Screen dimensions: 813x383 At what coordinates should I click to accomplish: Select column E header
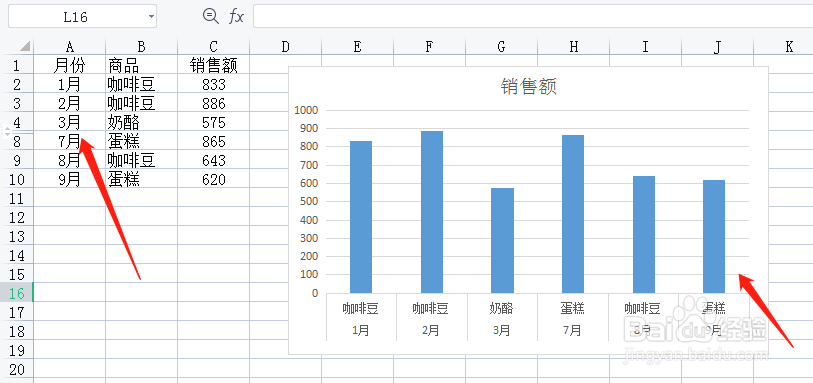(x=357, y=47)
